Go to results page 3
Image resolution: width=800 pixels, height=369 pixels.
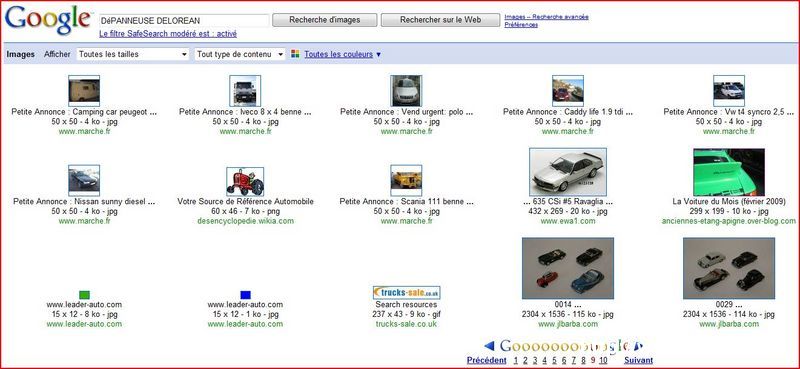point(535,360)
